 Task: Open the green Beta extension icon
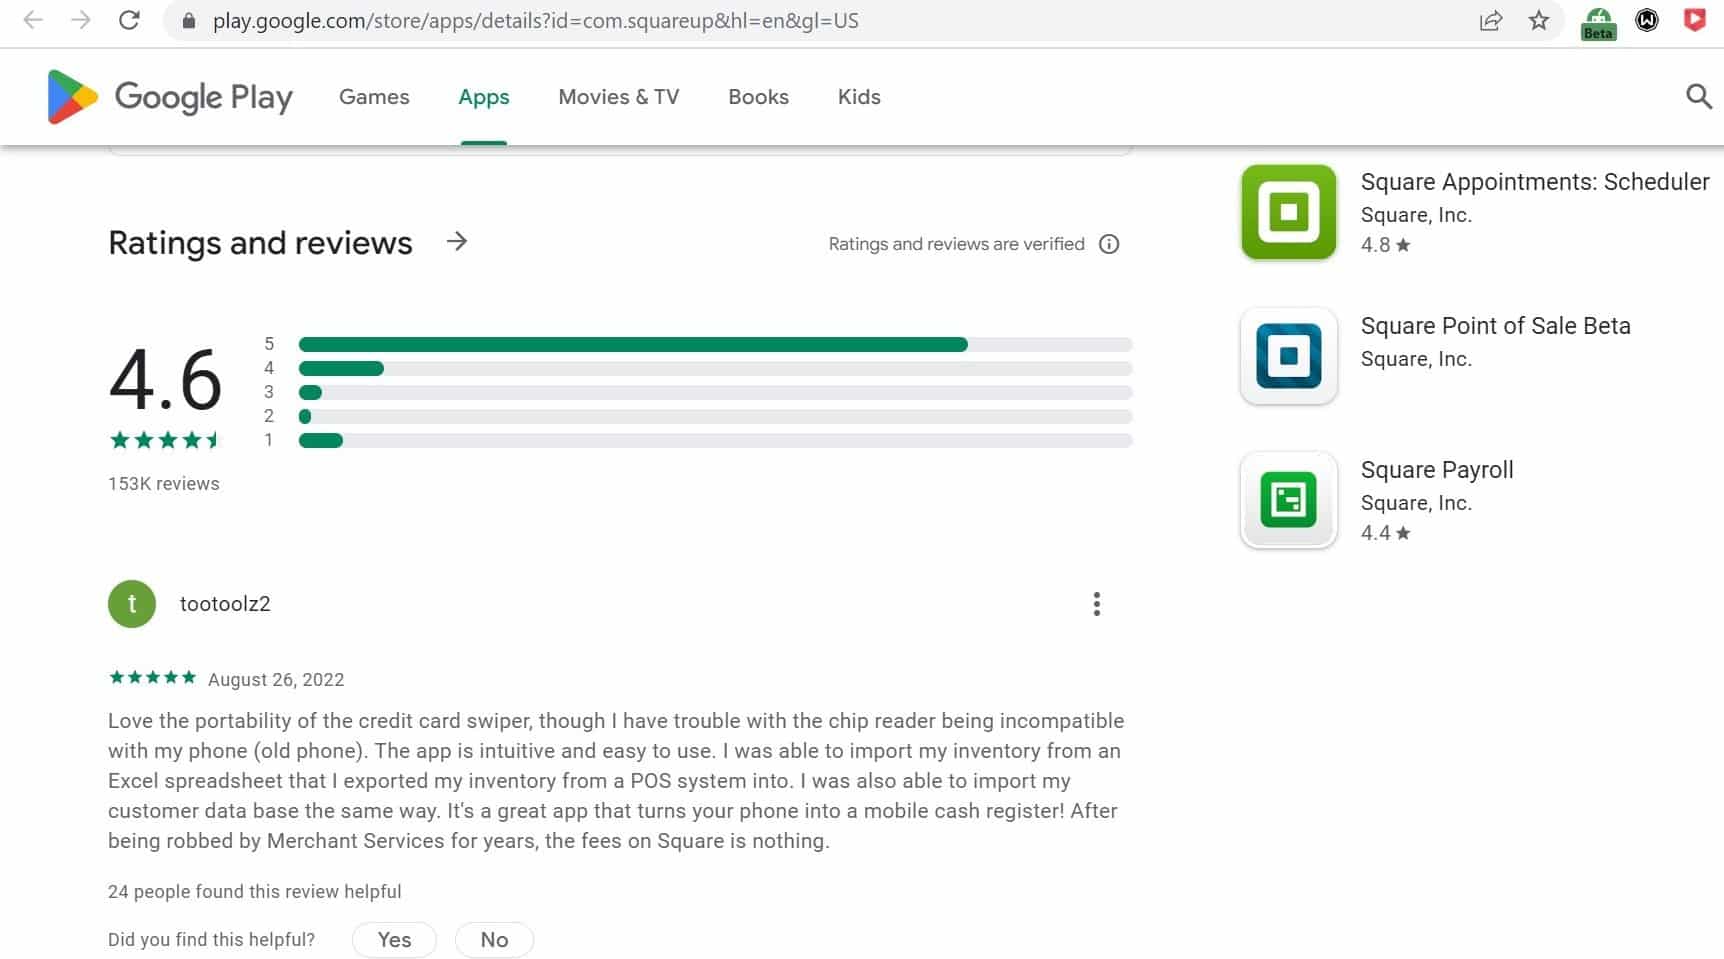coord(1598,22)
